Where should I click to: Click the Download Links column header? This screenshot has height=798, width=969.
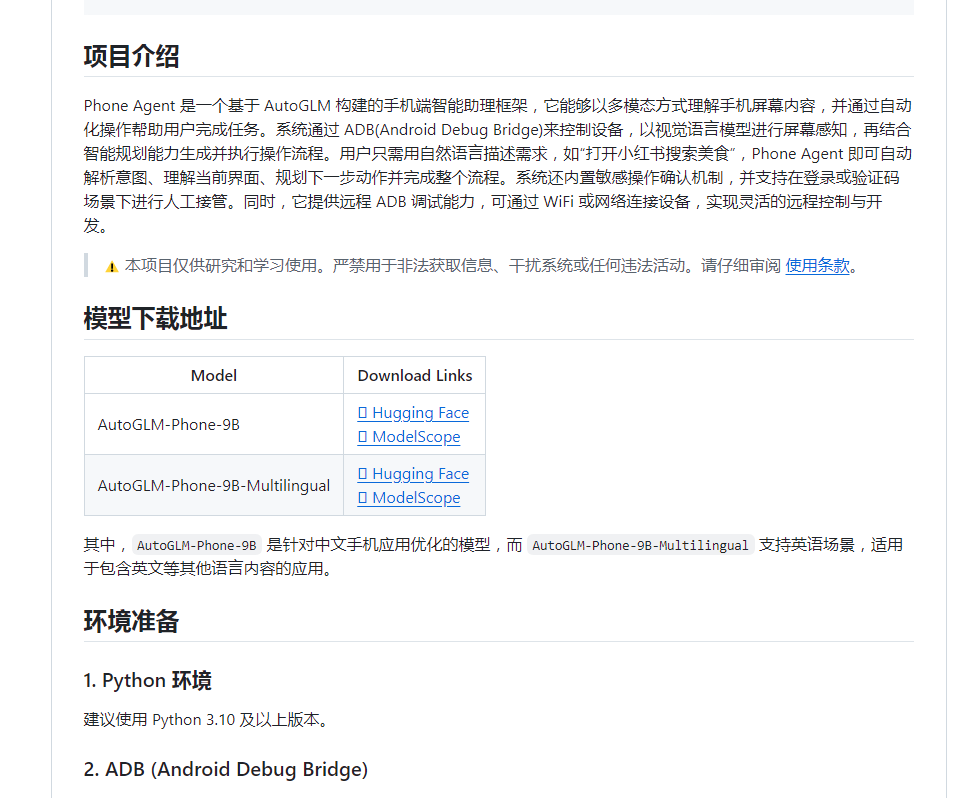pyautogui.click(x=415, y=375)
